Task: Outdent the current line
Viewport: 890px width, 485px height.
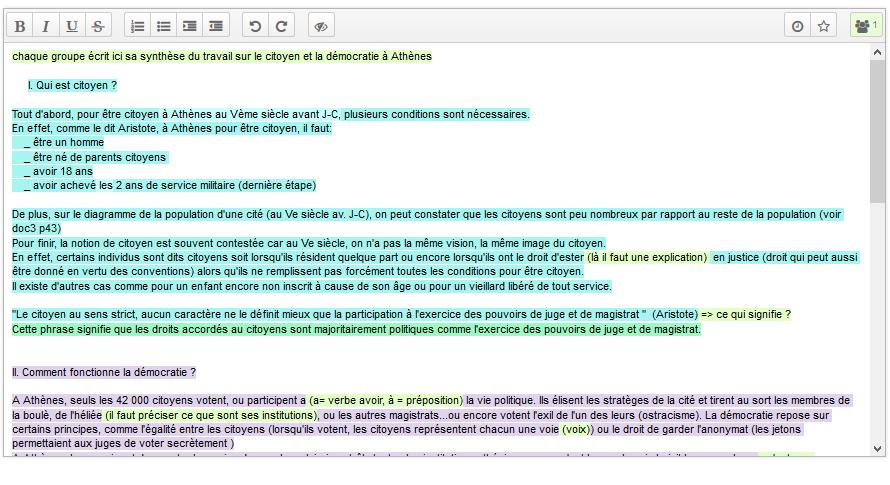Action: point(216,26)
